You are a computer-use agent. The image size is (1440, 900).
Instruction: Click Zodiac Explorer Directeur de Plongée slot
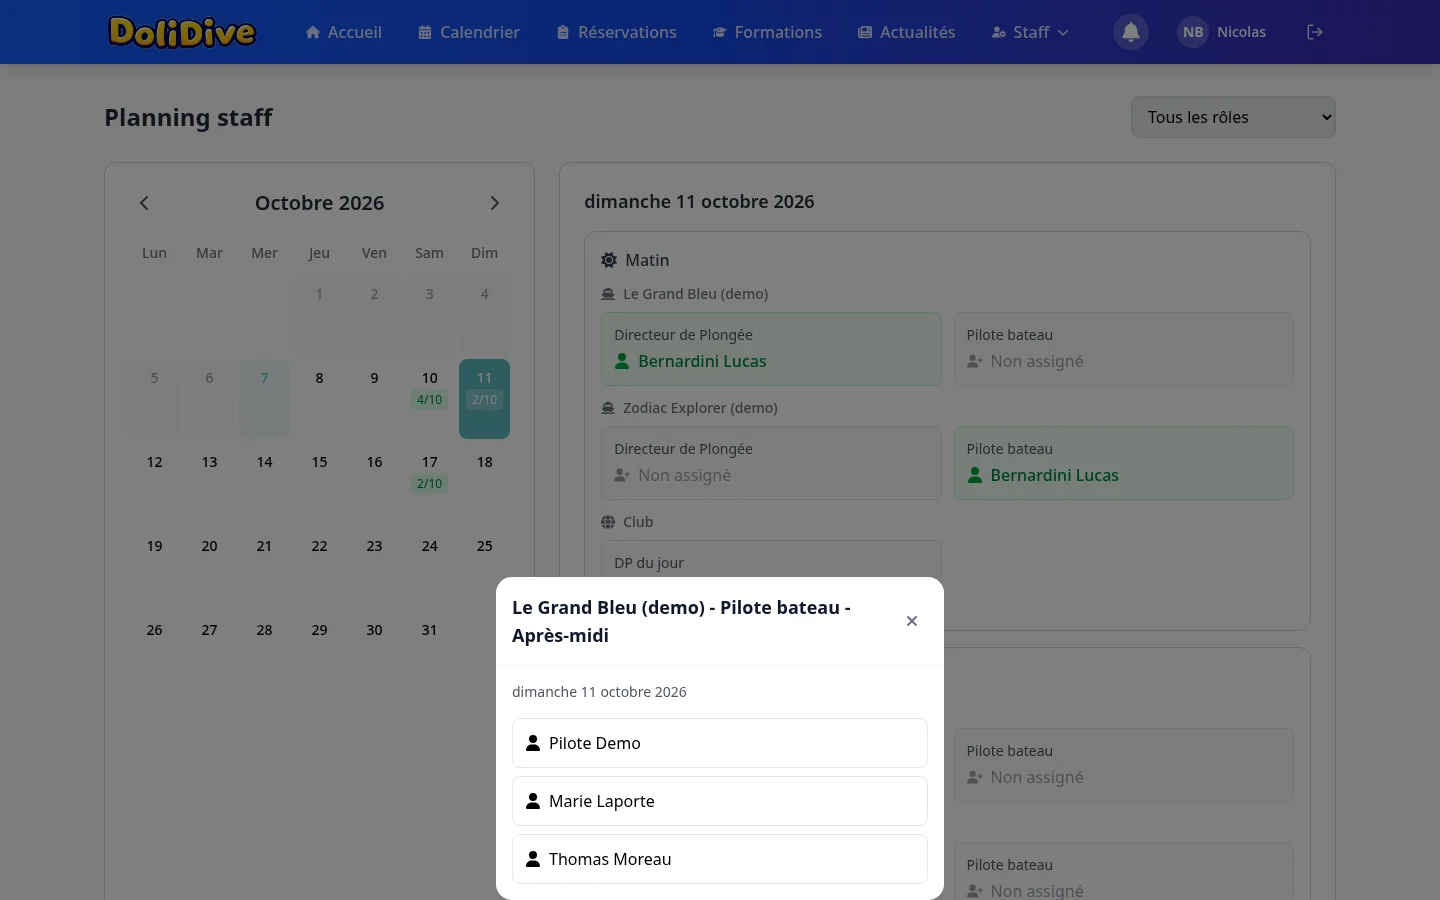point(771,463)
